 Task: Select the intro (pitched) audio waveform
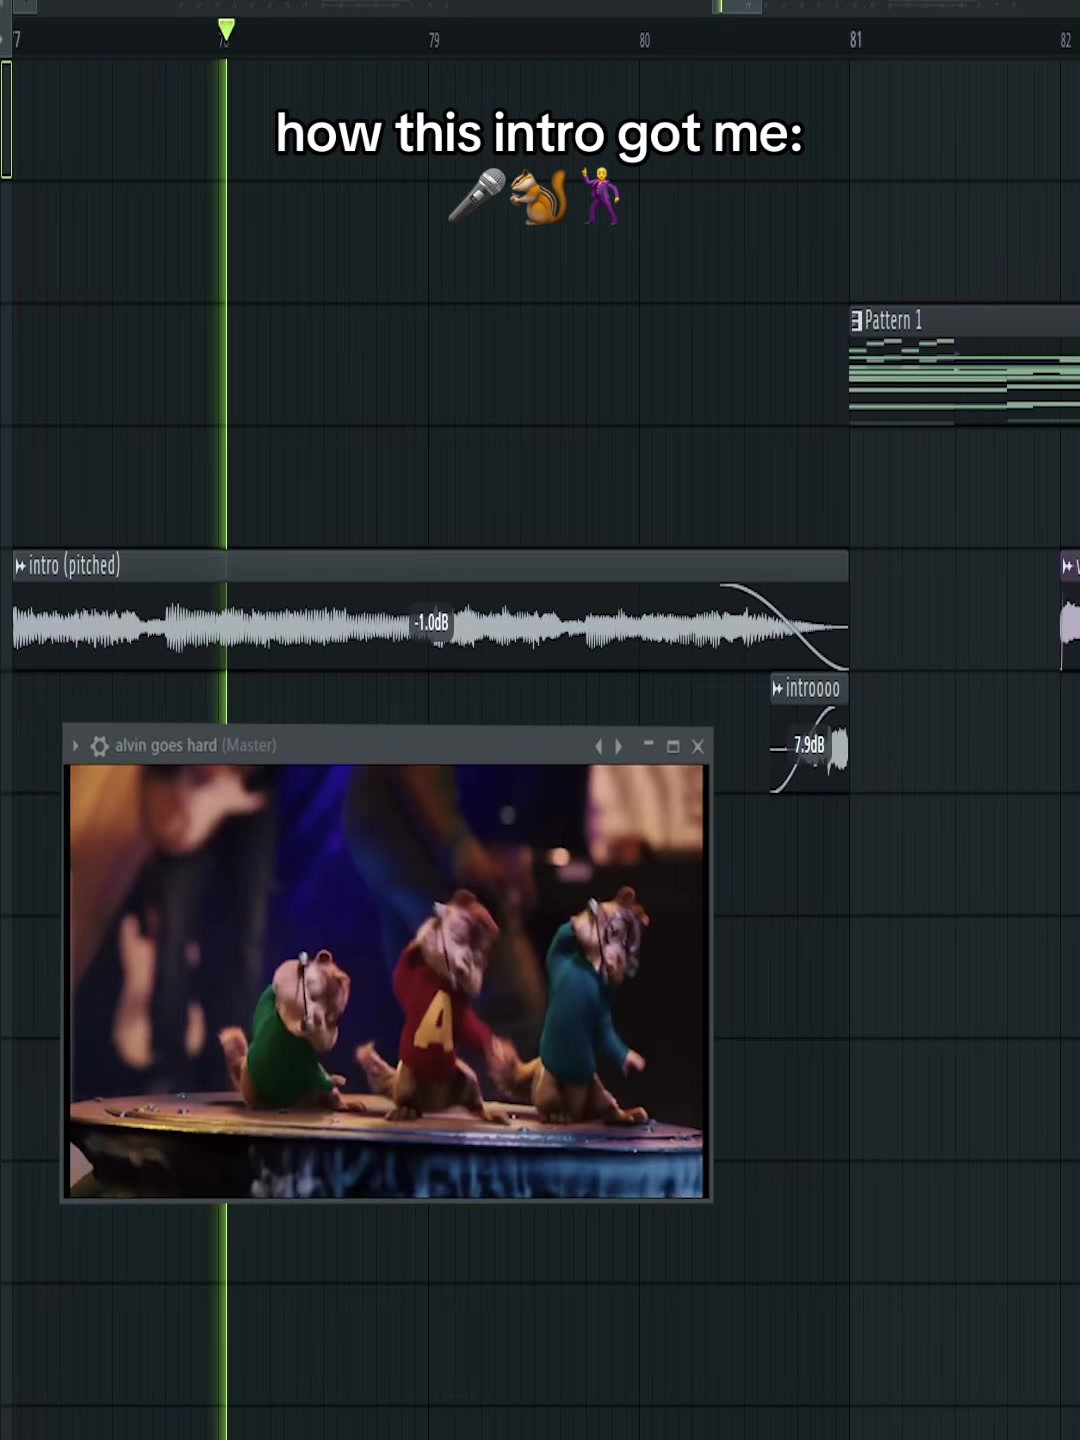430,627
